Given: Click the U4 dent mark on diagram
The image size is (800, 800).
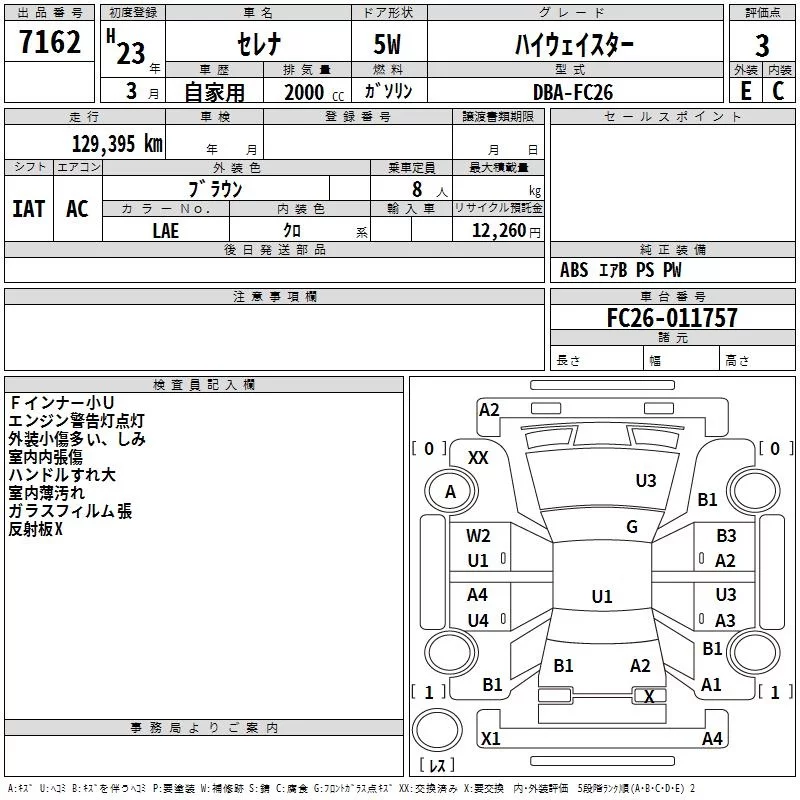Looking at the screenshot, I should pos(478,620).
